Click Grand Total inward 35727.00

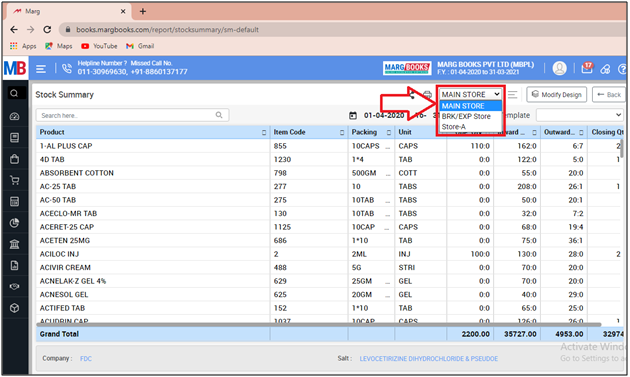click(x=520, y=334)
